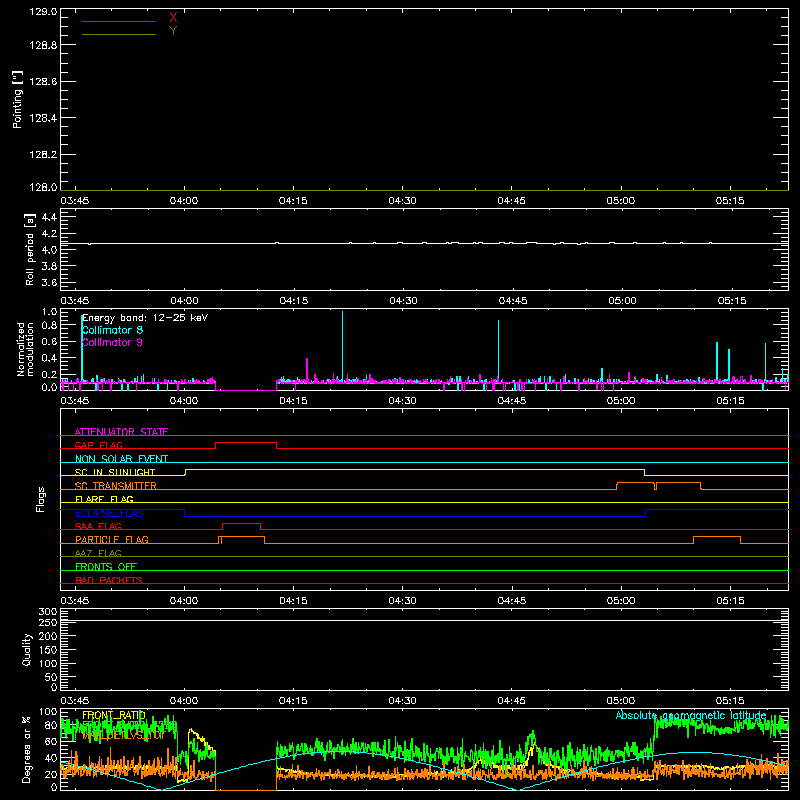The height and width of the screenshot is (800, 800).
Task: Click the 129.0 tick value on Pointing axis
Action: pos(43,12)
